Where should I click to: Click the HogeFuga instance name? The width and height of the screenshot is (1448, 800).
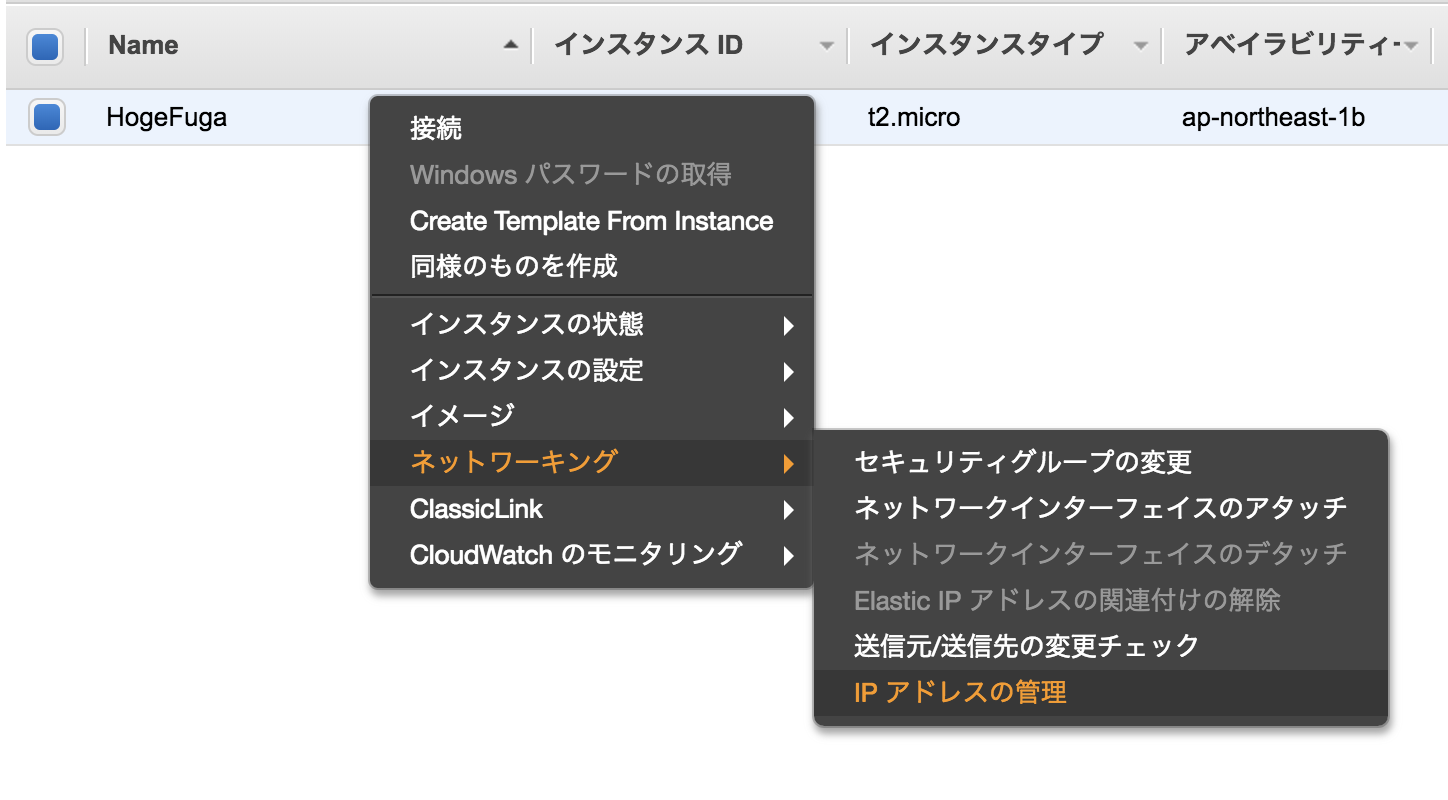(x=166, y=117)
